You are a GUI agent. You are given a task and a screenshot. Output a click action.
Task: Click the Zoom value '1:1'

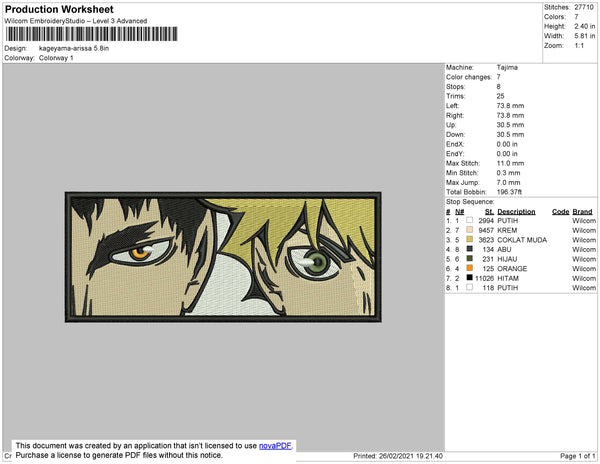coord(579,46)
